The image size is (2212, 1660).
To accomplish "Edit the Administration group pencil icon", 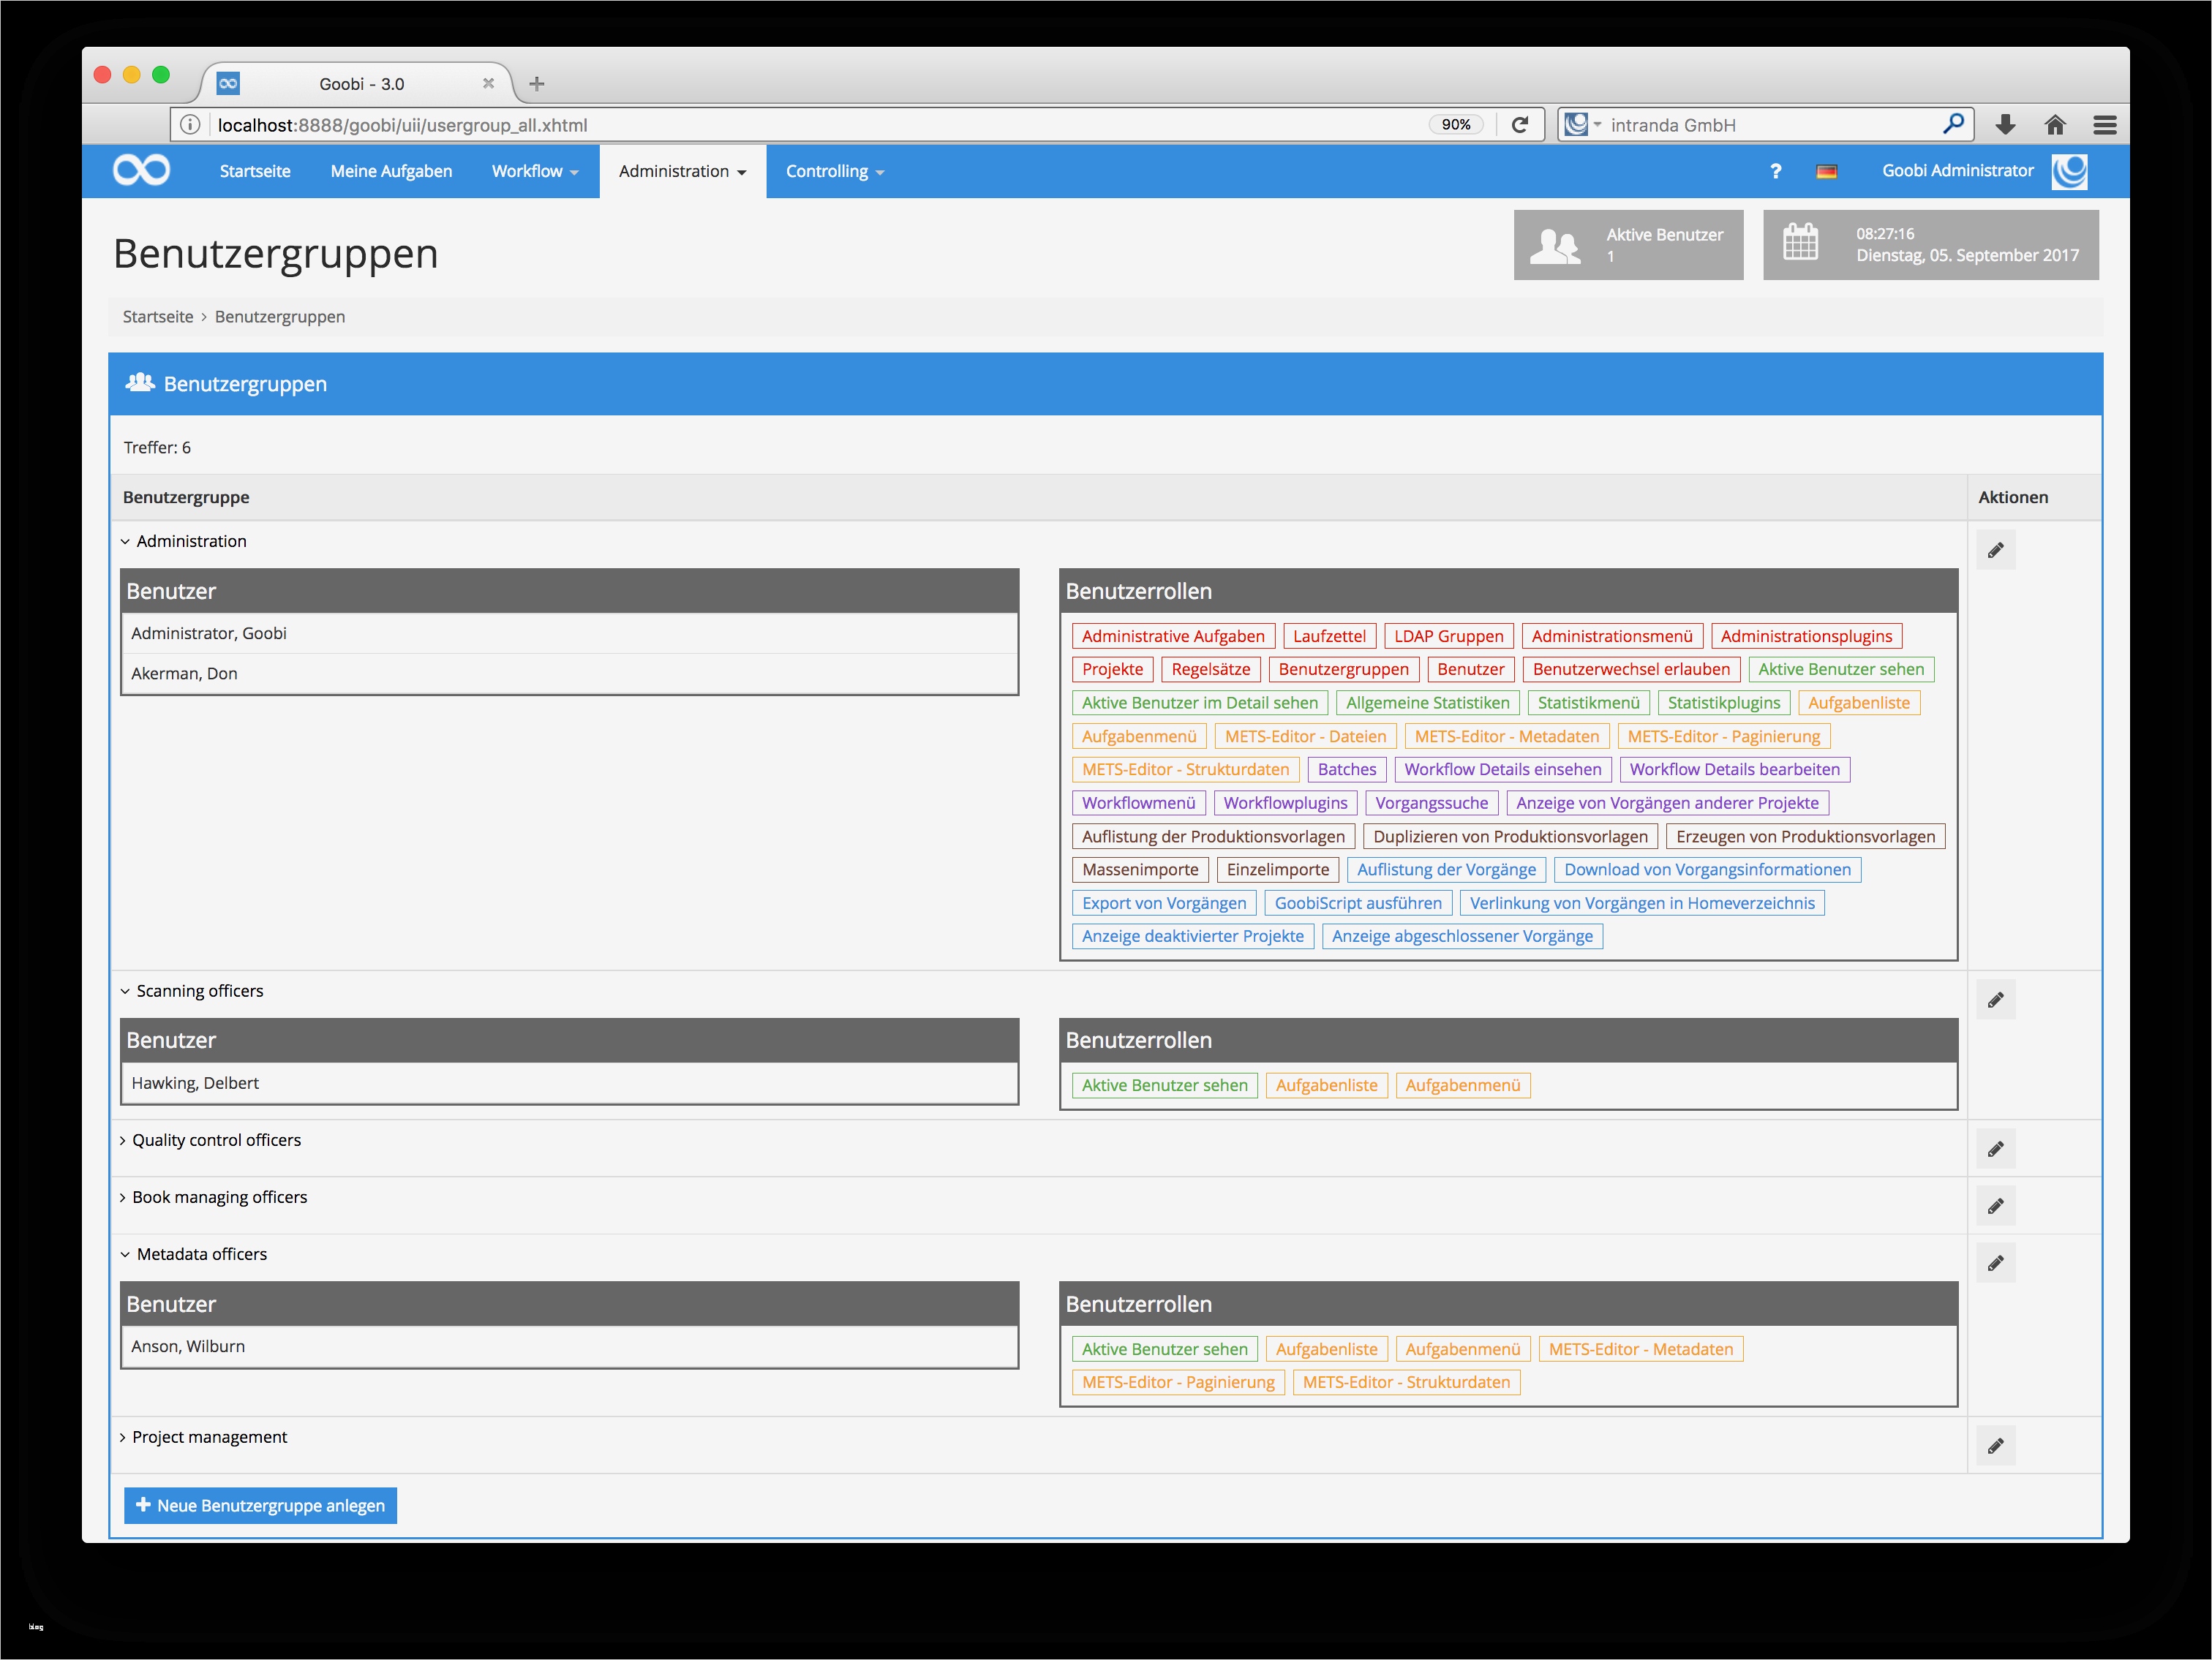I will [x=1995, y=550].
